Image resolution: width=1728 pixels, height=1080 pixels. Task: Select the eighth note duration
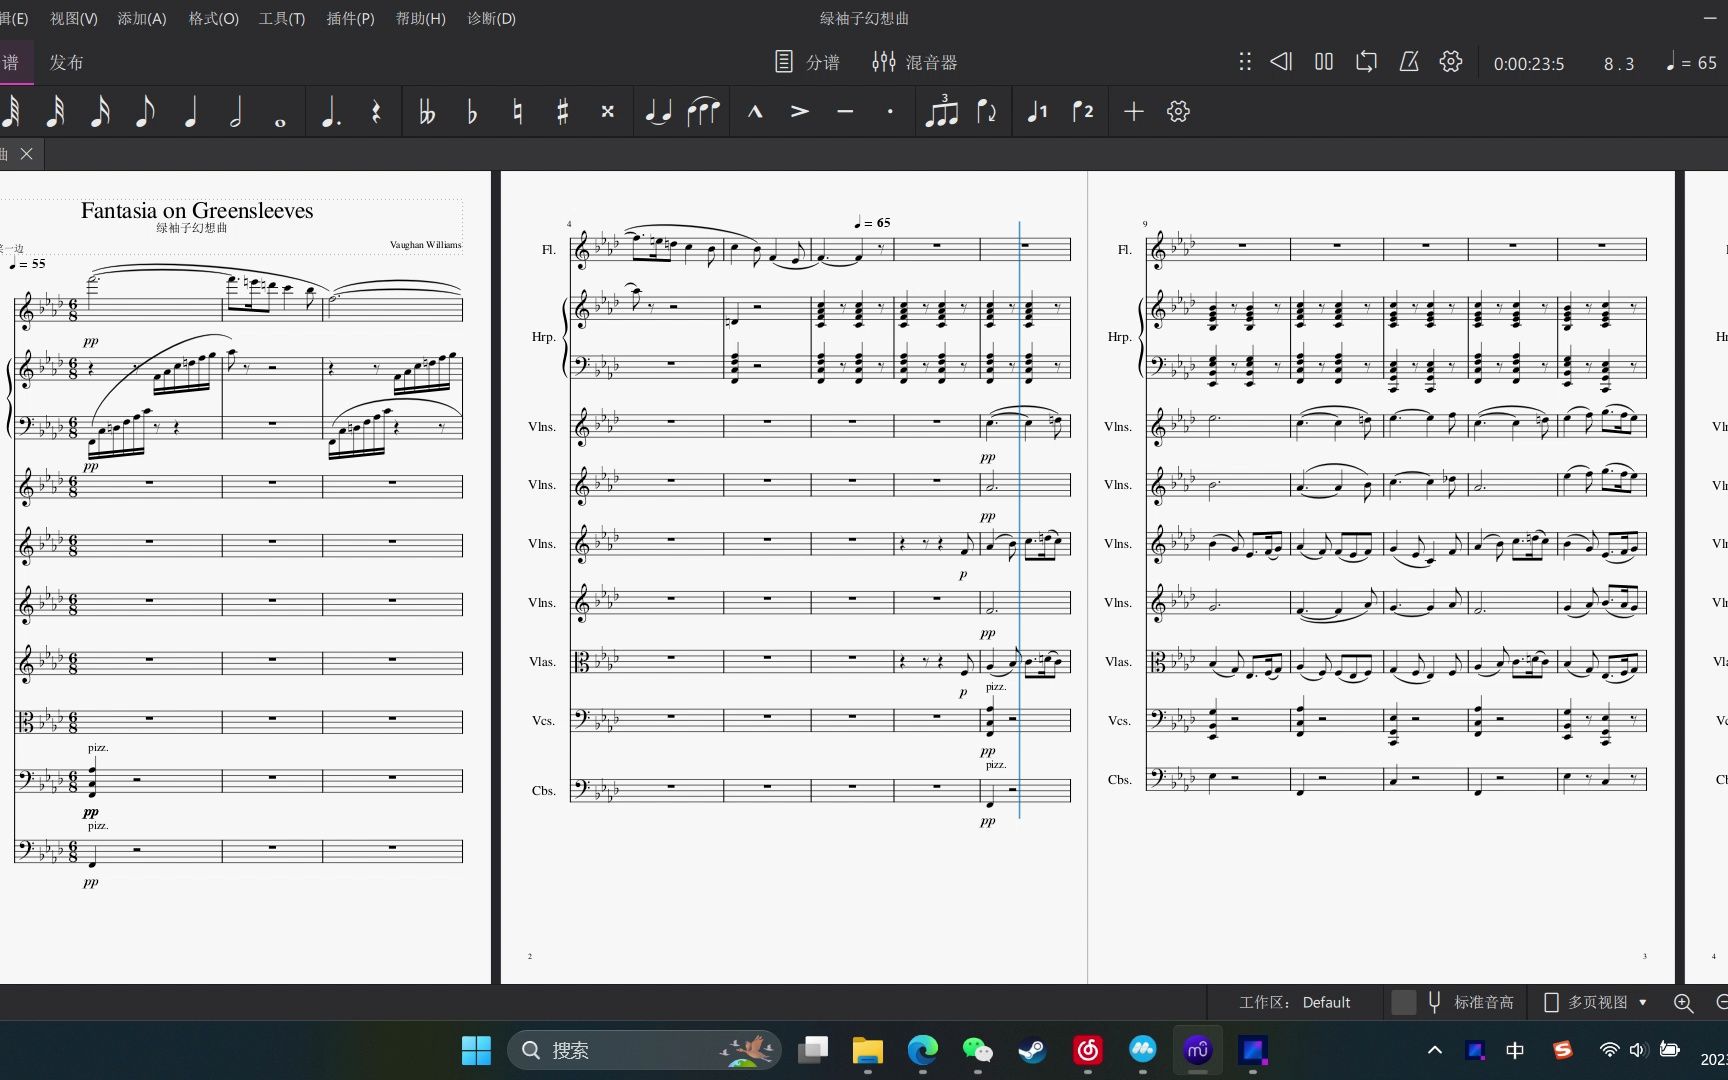[145, 112]
